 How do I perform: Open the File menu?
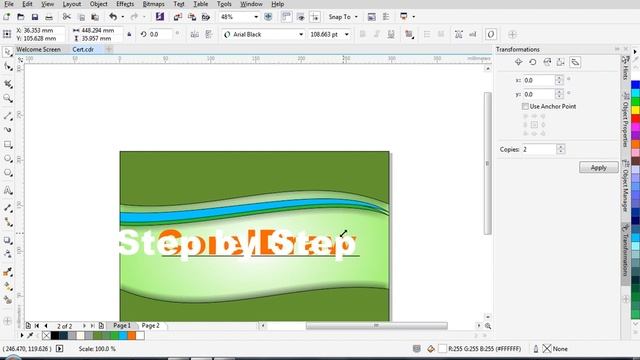coord(9,4)
